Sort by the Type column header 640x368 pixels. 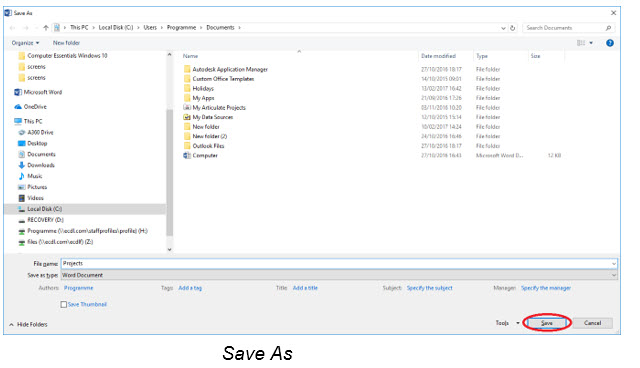click(x=482, y=56)
